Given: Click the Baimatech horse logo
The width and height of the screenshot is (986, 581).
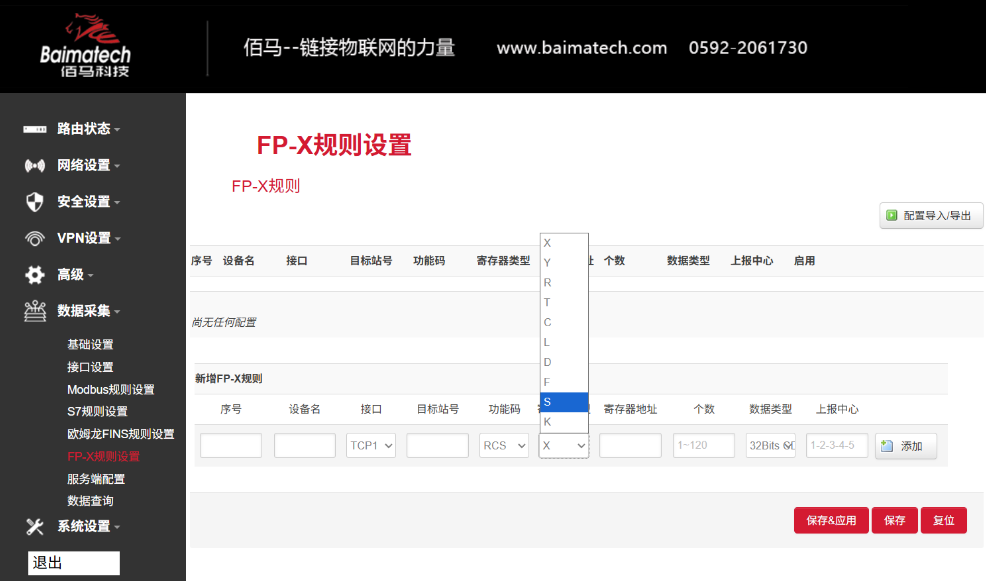Looking at the screenshot, I should click(86, 45).
